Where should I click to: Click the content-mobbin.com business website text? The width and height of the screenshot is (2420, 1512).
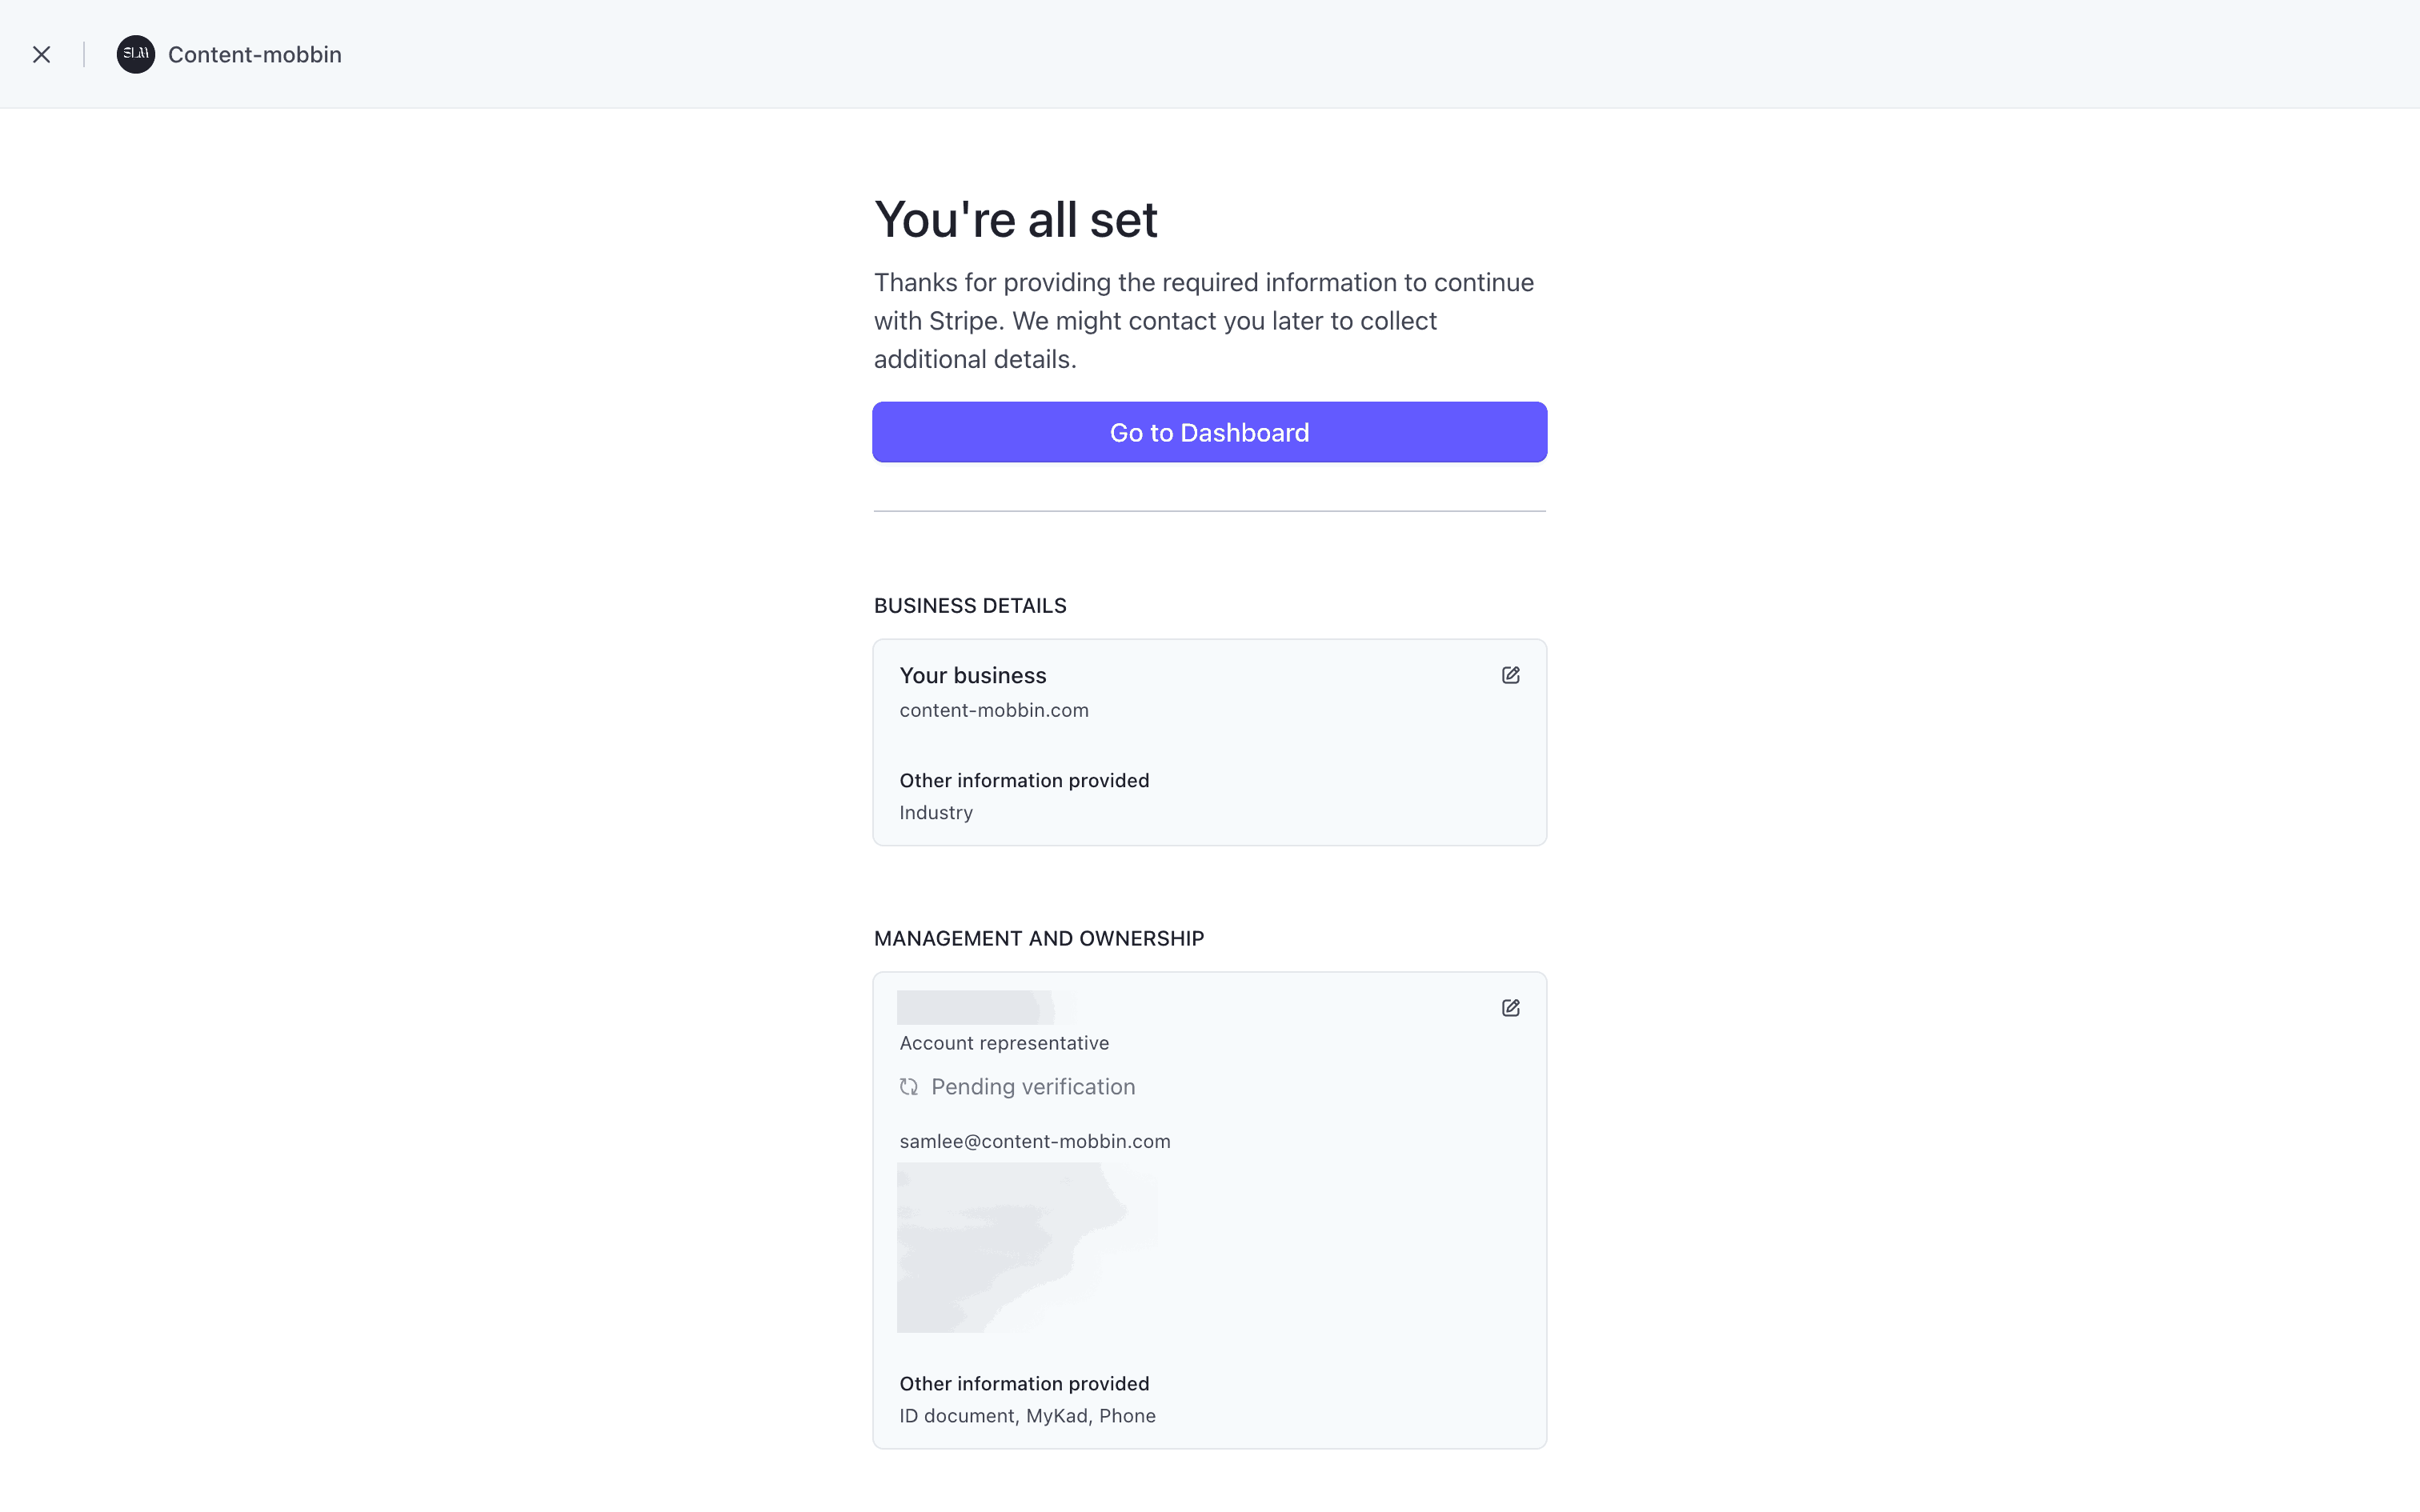point(993,711)
